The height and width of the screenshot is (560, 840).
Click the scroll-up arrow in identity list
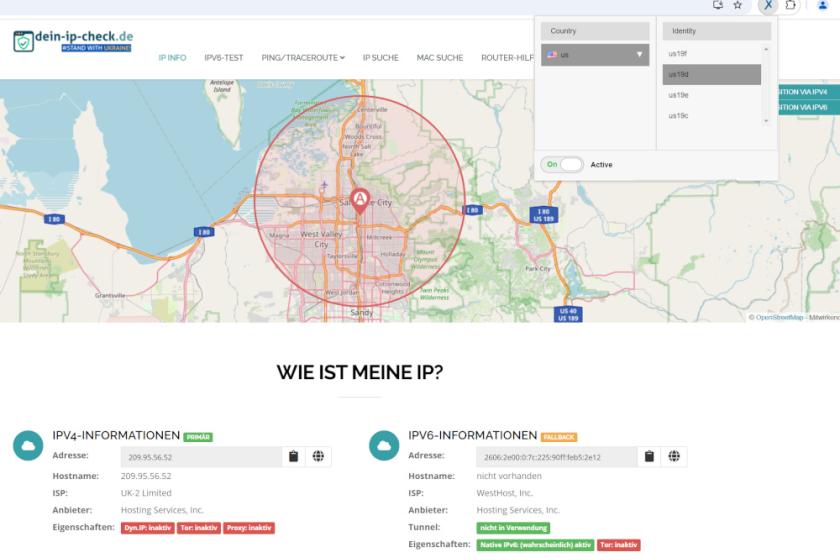pyautogui.click(x=766, y=49)
